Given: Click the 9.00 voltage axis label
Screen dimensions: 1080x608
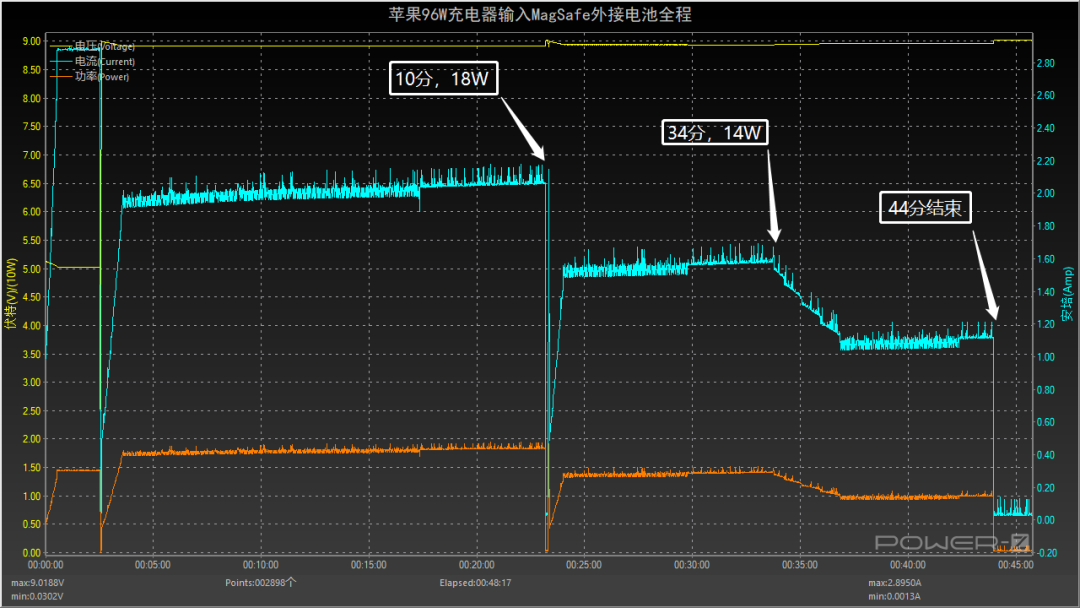Looking at the screenshot, I should [32, 41].
